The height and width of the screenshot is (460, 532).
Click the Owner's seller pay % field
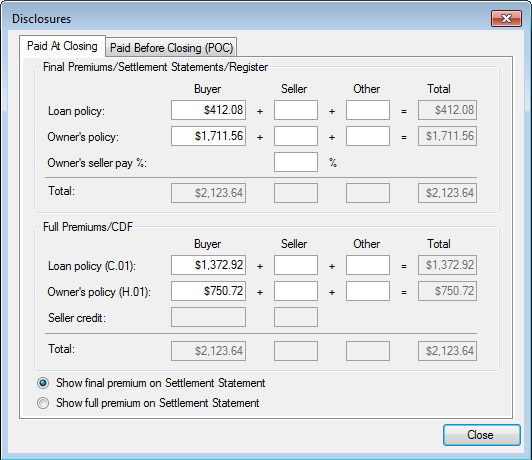tap(296, 162)
